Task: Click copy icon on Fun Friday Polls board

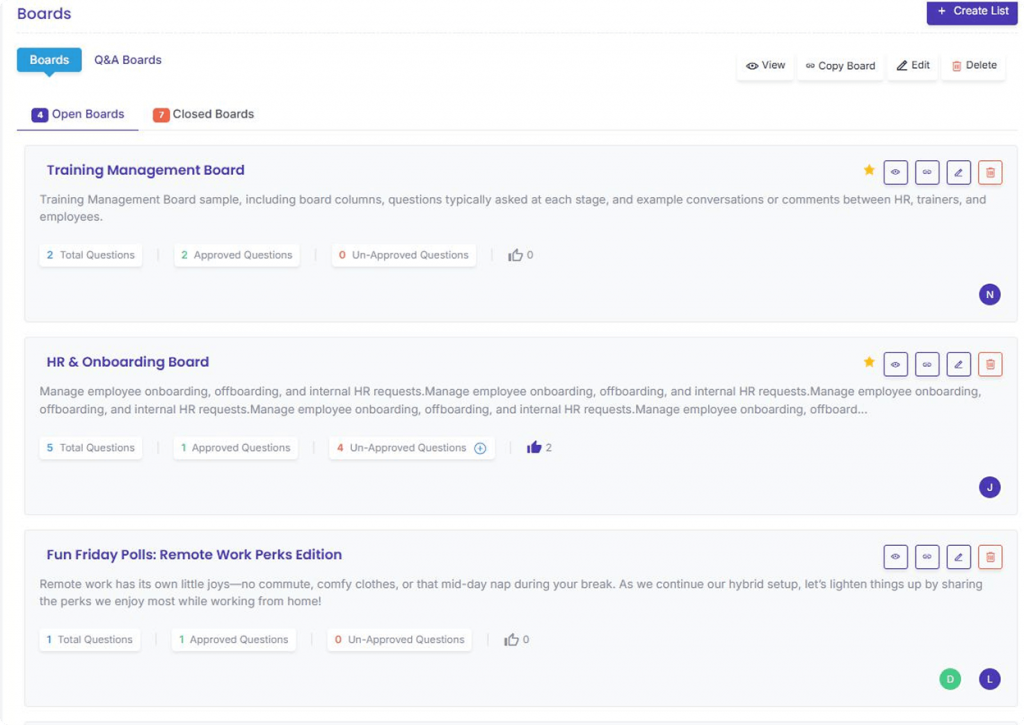Action: tap(927, 557)
